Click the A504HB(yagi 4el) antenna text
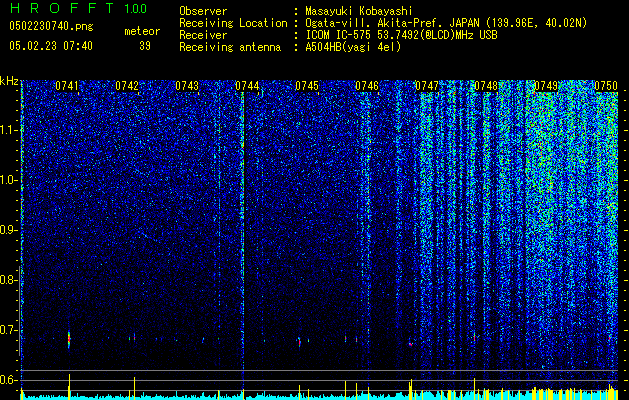The image size is (629, 400). tap(353, 47)
